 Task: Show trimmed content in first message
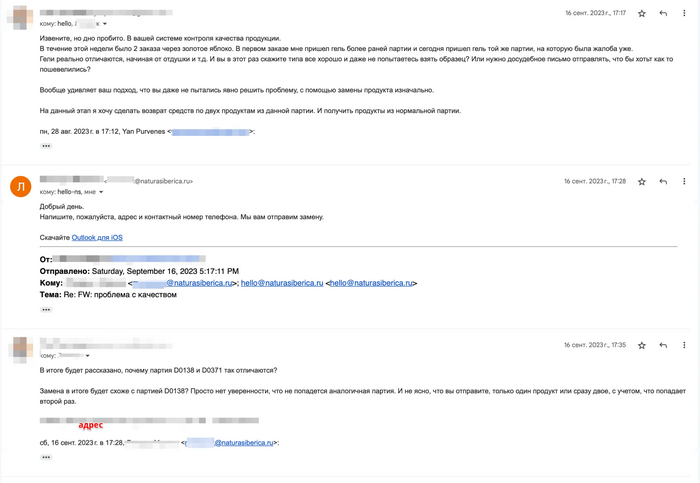46,146
